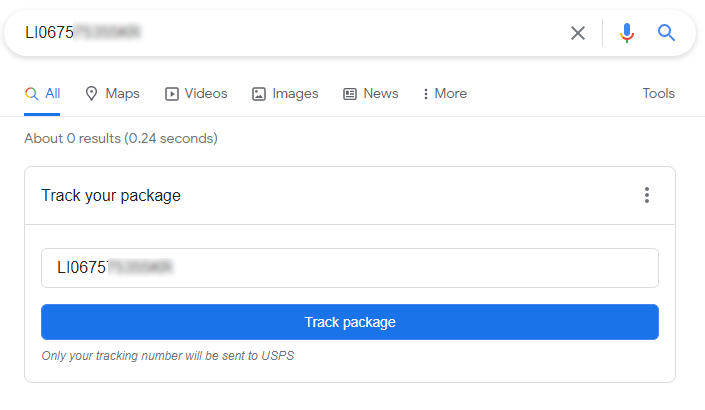Switch to the News tab

371,94
